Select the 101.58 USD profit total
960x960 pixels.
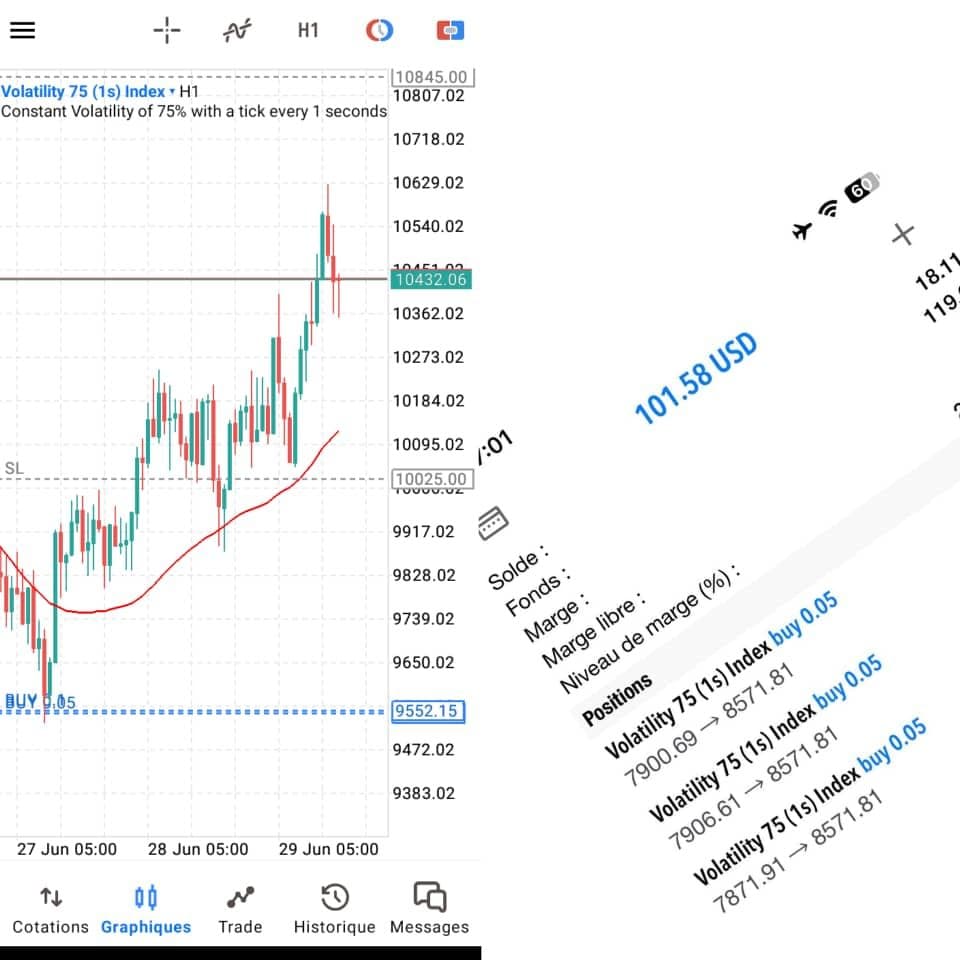(x=696, y=378)
